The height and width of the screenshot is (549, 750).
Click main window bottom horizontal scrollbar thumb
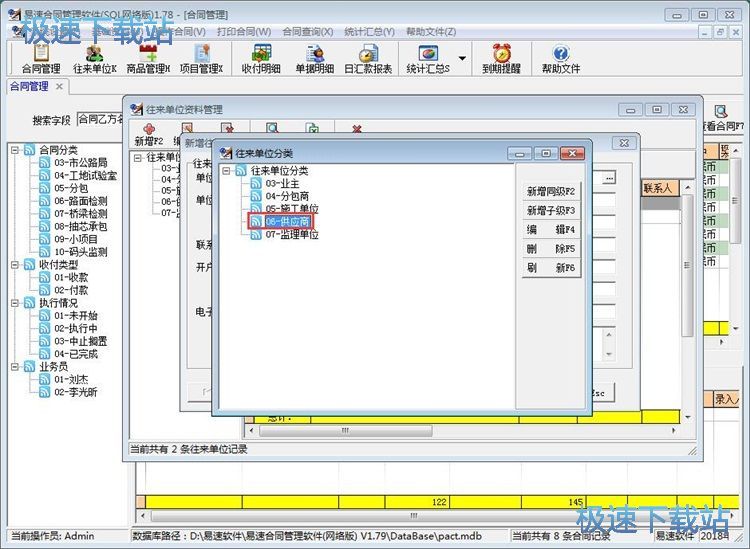coord(414,516)
